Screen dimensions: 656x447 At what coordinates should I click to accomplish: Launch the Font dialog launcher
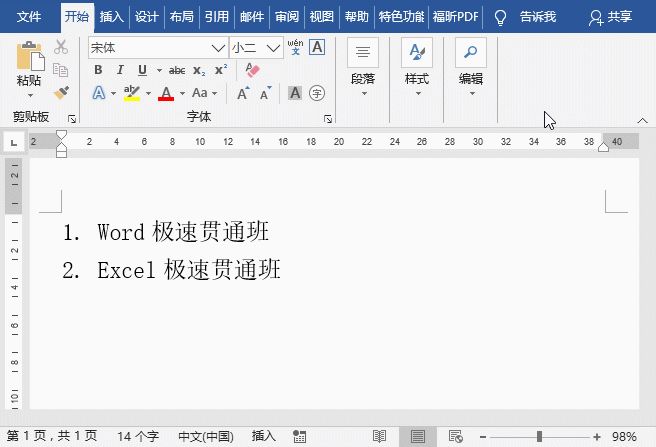pyautogui.click(x=328, y=119)
